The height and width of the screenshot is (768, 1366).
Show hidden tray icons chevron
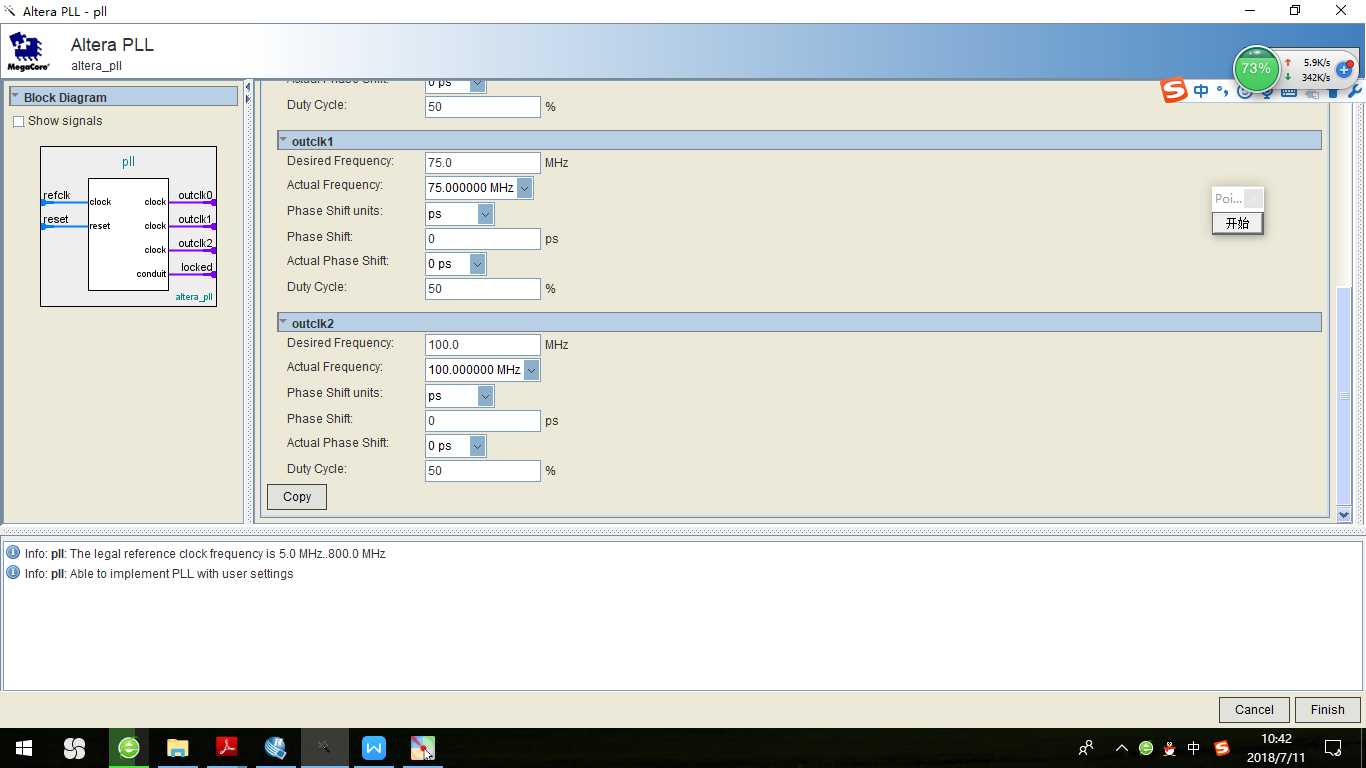pos(1121,748)
